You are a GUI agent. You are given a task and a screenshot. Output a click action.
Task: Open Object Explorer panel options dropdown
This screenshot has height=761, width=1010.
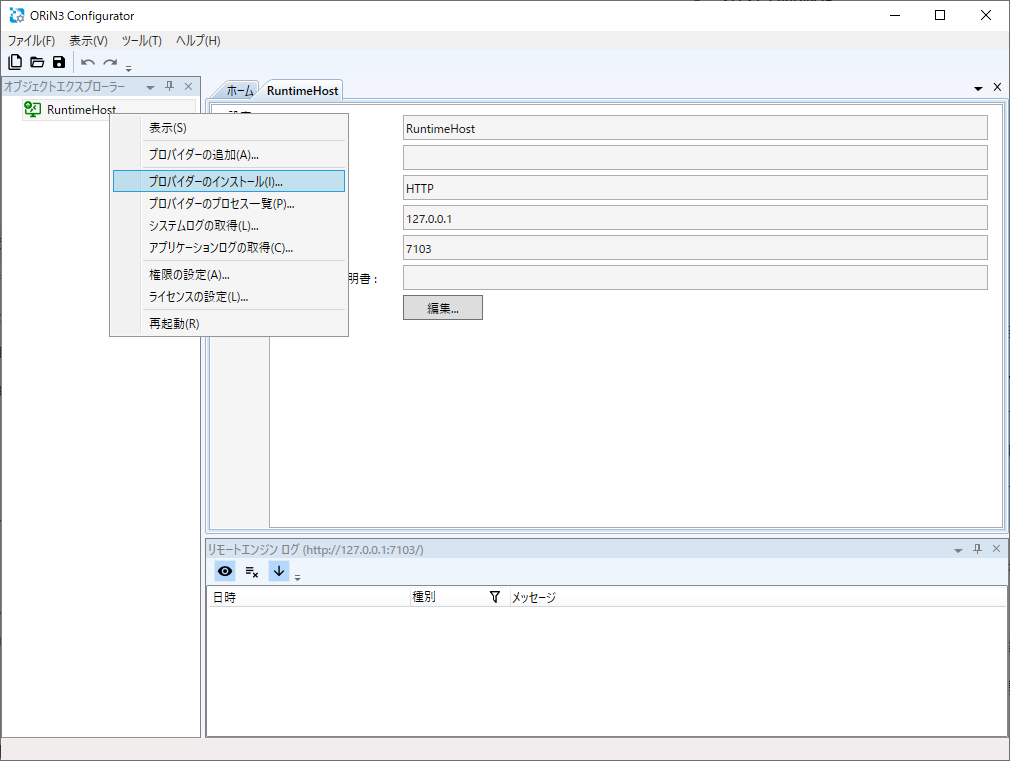pyautogui.click(x=150, y=87)
